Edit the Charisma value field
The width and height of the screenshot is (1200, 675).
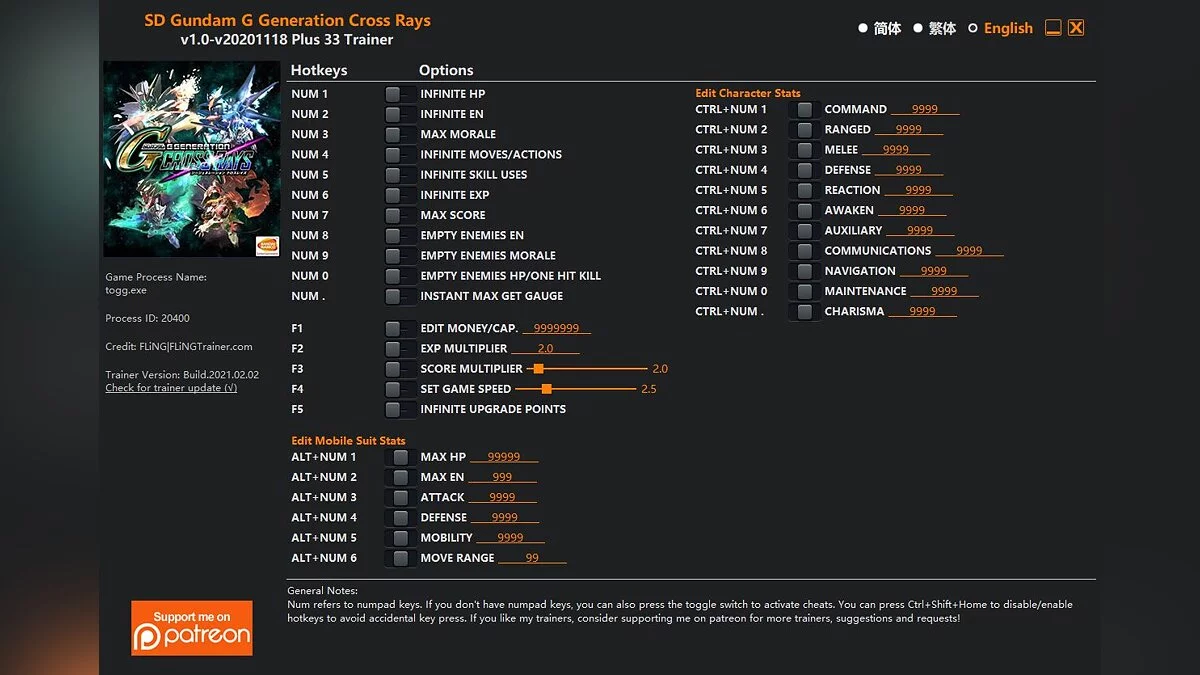pyautogui.click(x=922, y=311)
